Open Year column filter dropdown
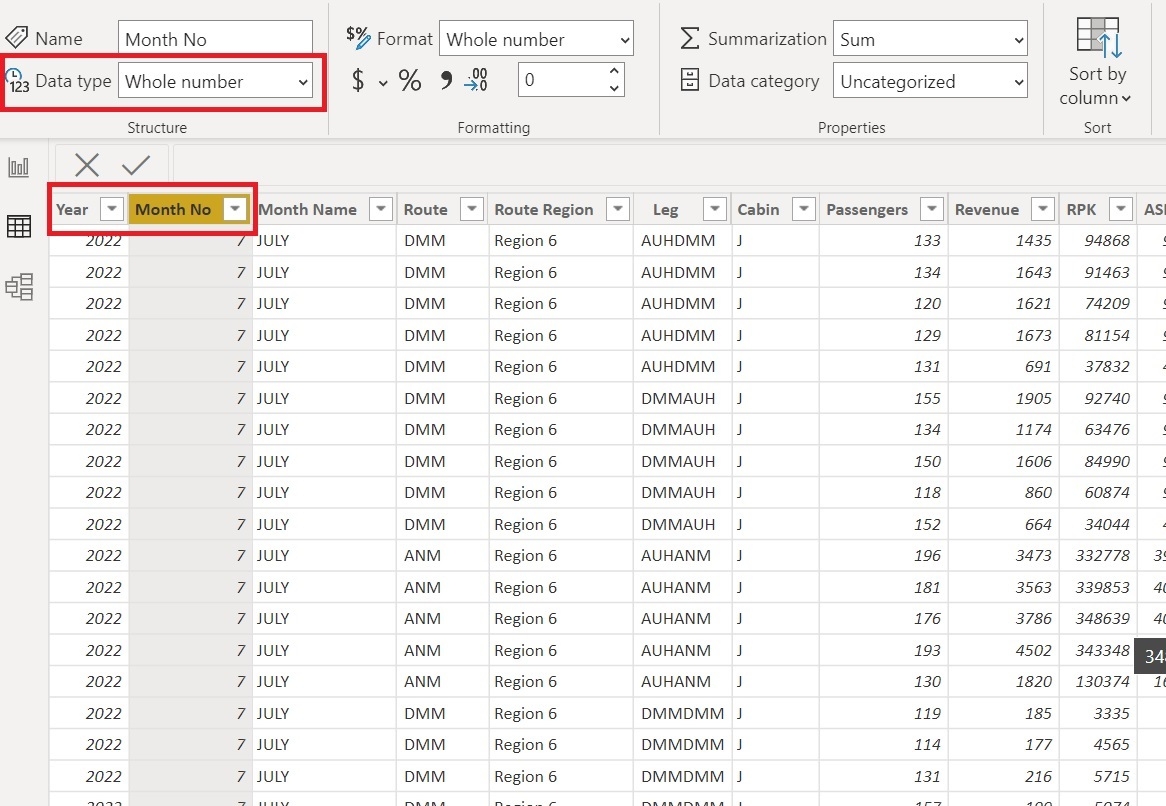 [112, 209]
